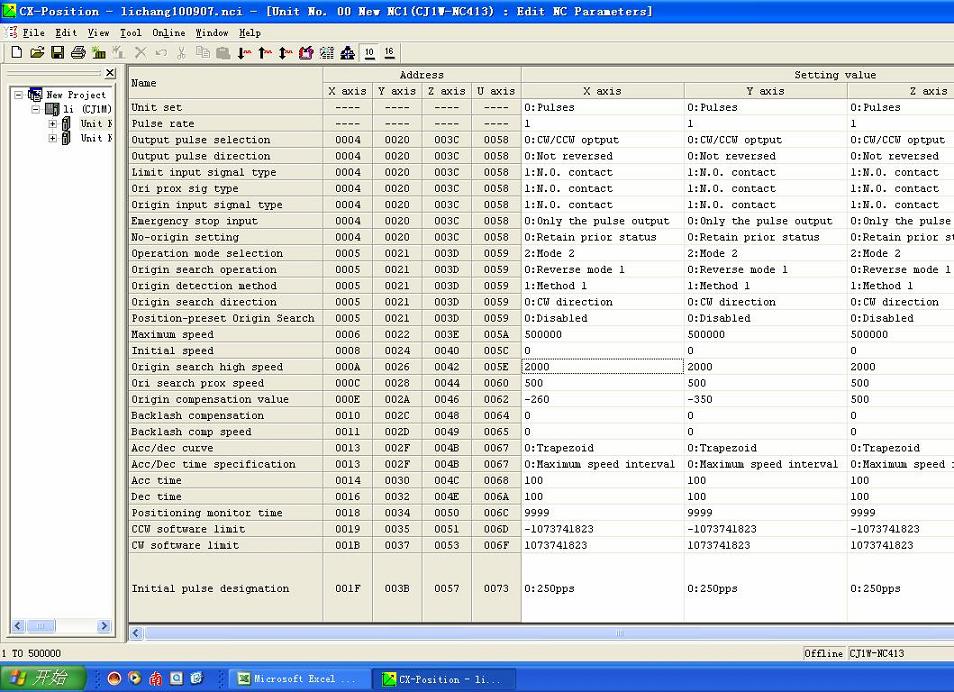Image resolution: width=954 pixels, height=692 pixels.
Task: Collapse the li (CJ1M) PLC node
Action: click(x=35, y=110)
